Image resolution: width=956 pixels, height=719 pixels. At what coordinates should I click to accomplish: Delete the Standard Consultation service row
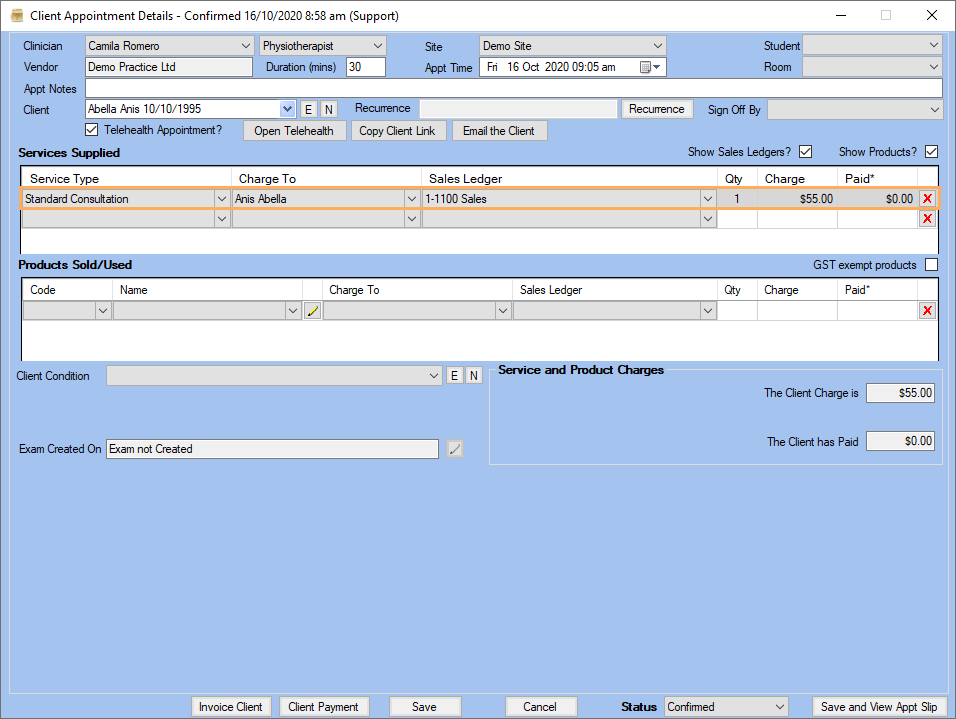[927, 199]
